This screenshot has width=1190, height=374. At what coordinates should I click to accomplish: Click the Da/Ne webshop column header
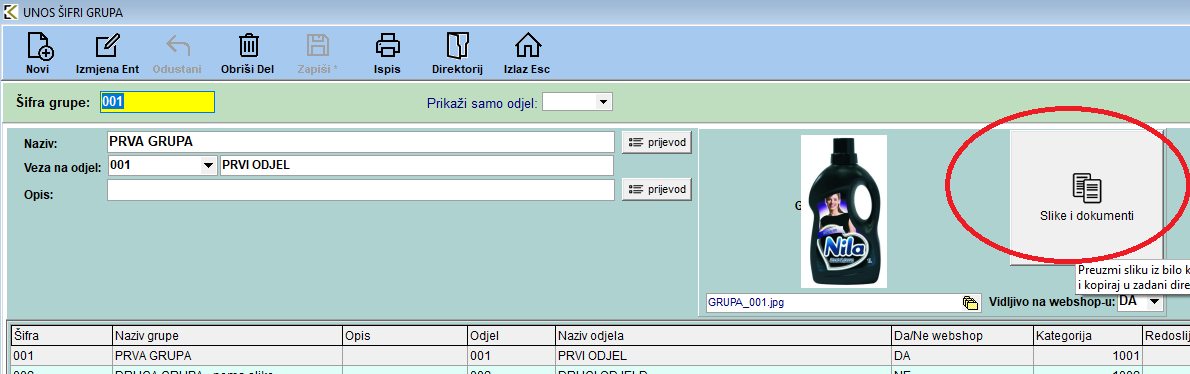point(962,336)
